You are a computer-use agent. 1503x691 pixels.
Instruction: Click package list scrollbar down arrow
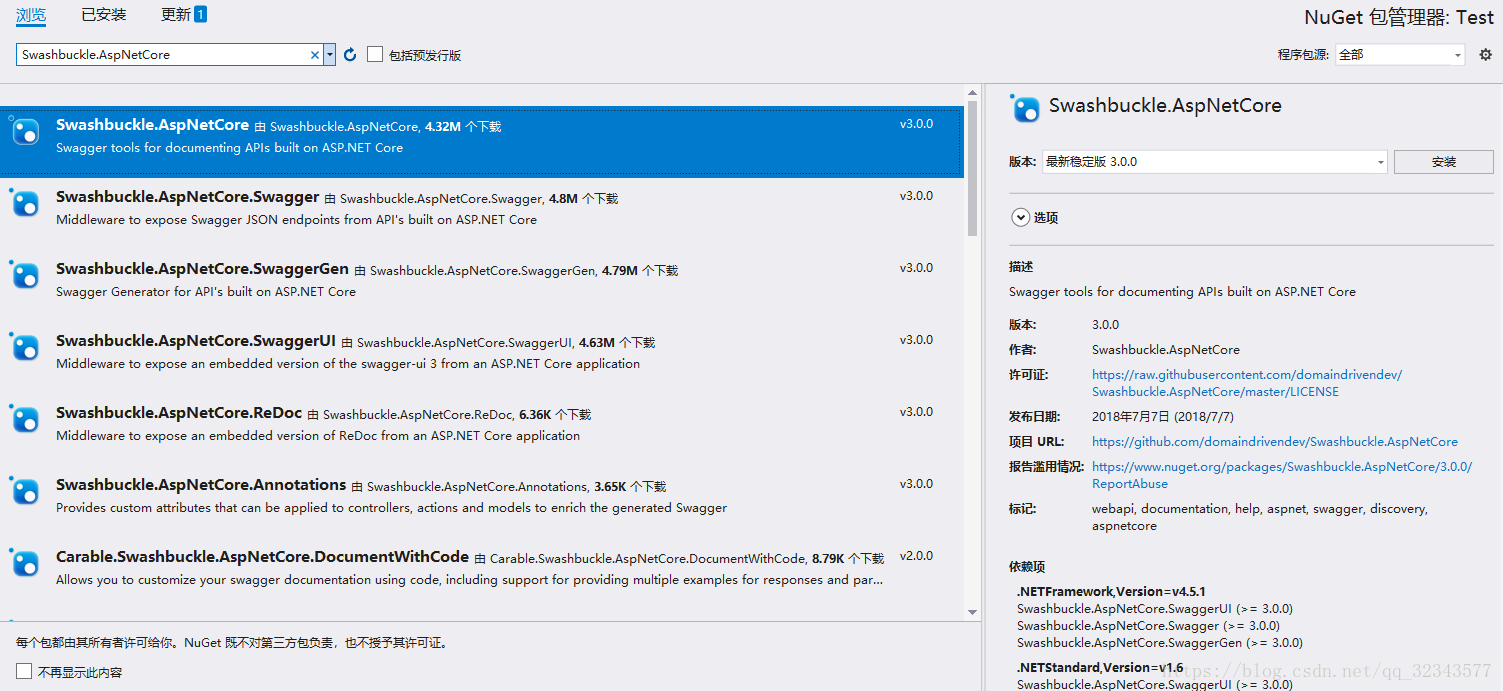coord(972,612)
